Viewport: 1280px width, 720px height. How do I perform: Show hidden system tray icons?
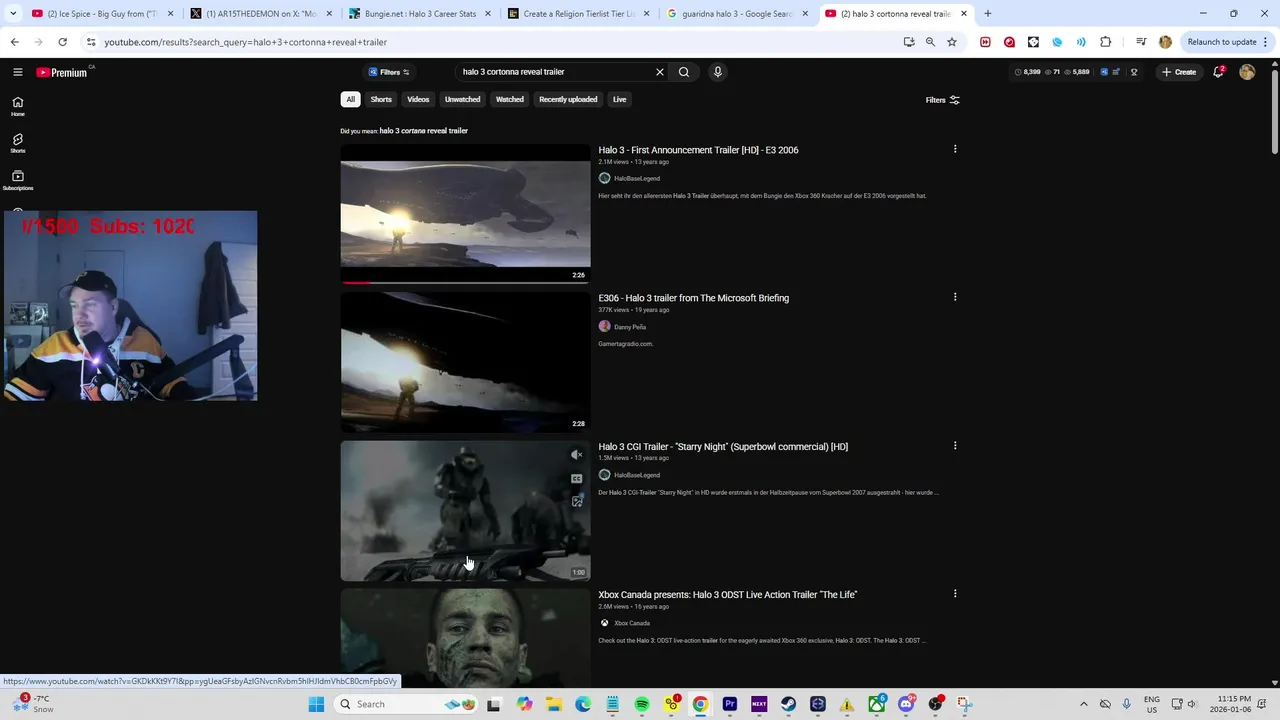point(1083,704)
